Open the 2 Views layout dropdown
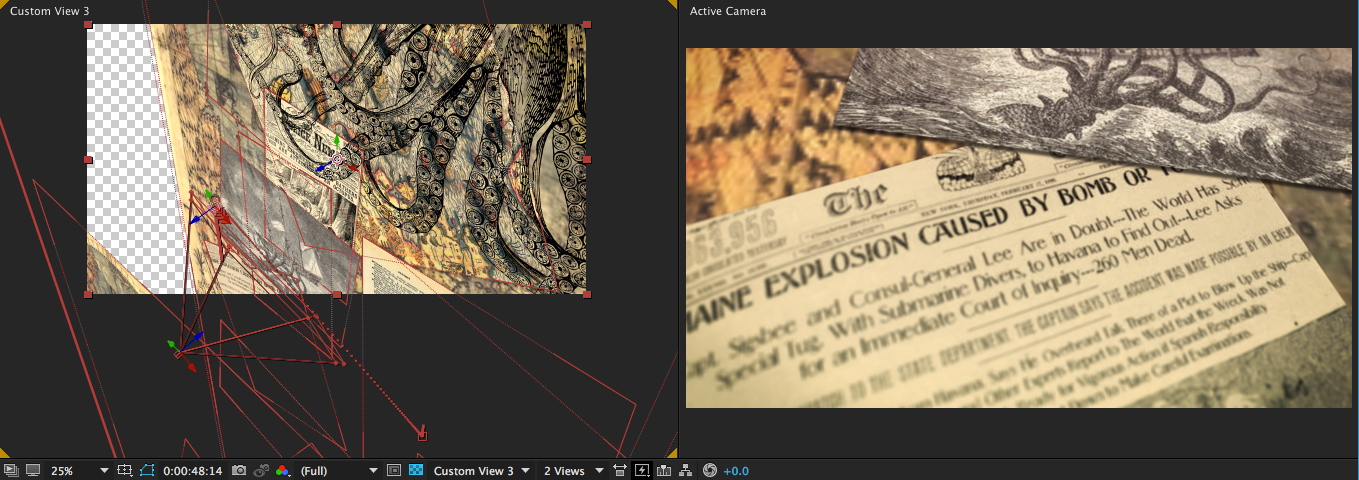Screen dimensions: 1359x480 coord(573,470)
